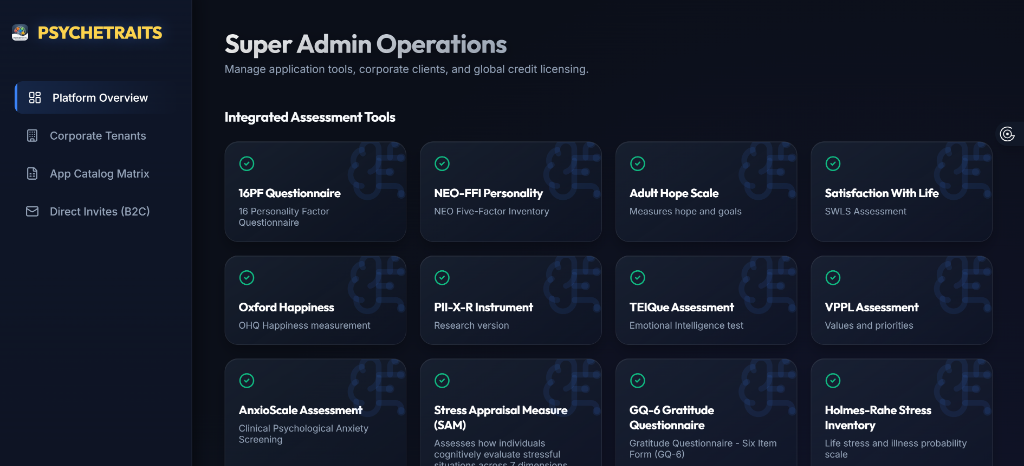Viewport: 1024px width, 466px height.
Task: Open the AnxioScale Assessment title
Action: (x=300, y=411)
